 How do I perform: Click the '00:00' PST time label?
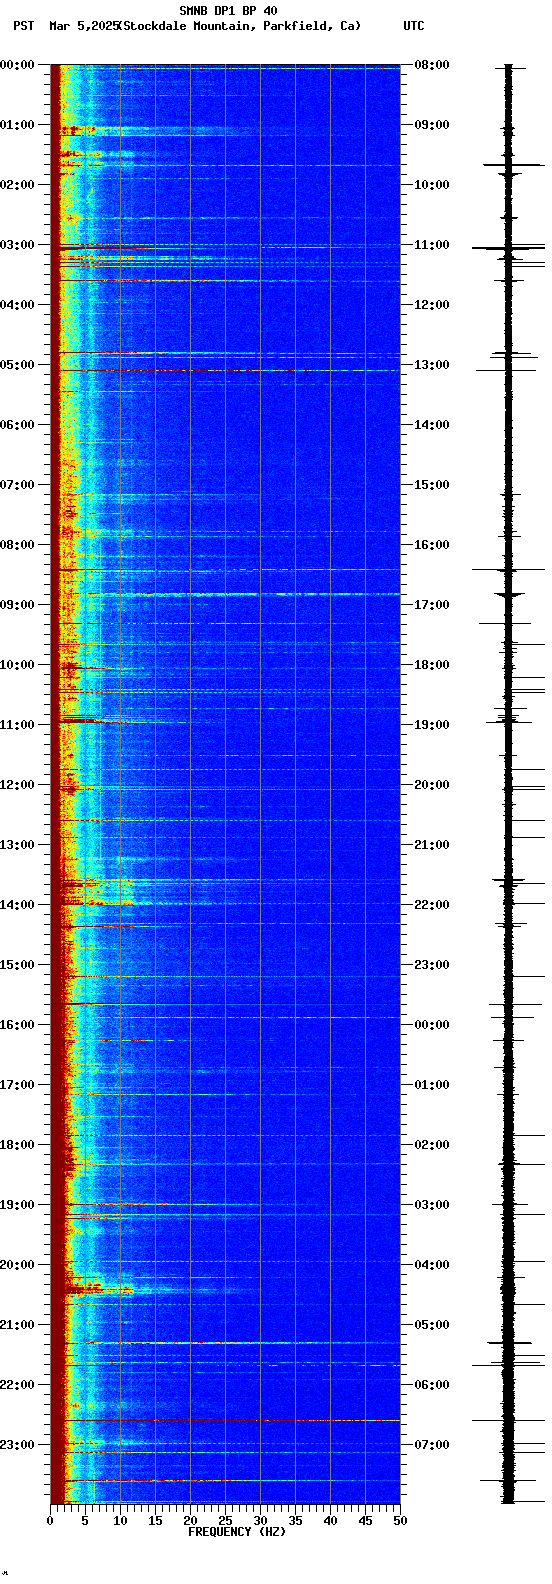click(18, 65)
